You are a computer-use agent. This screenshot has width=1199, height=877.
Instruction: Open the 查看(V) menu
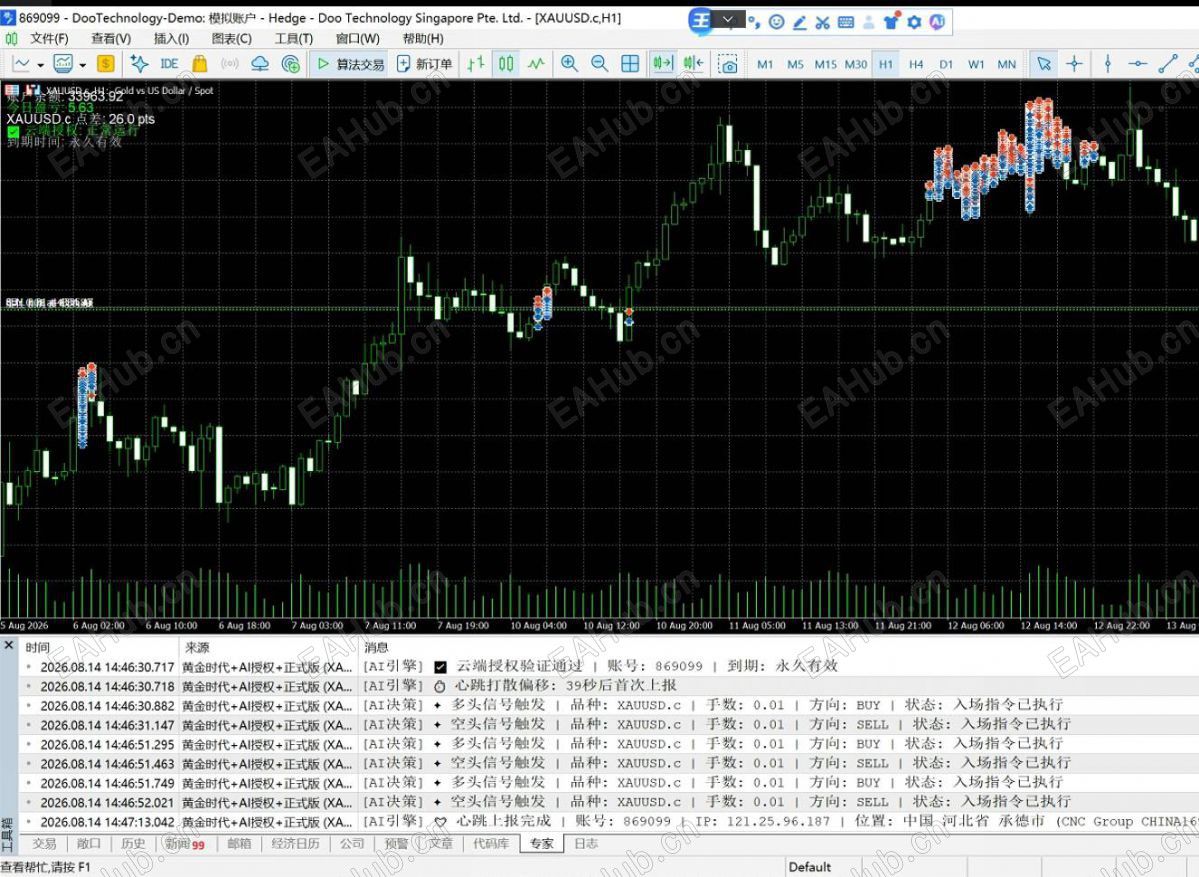111,38
